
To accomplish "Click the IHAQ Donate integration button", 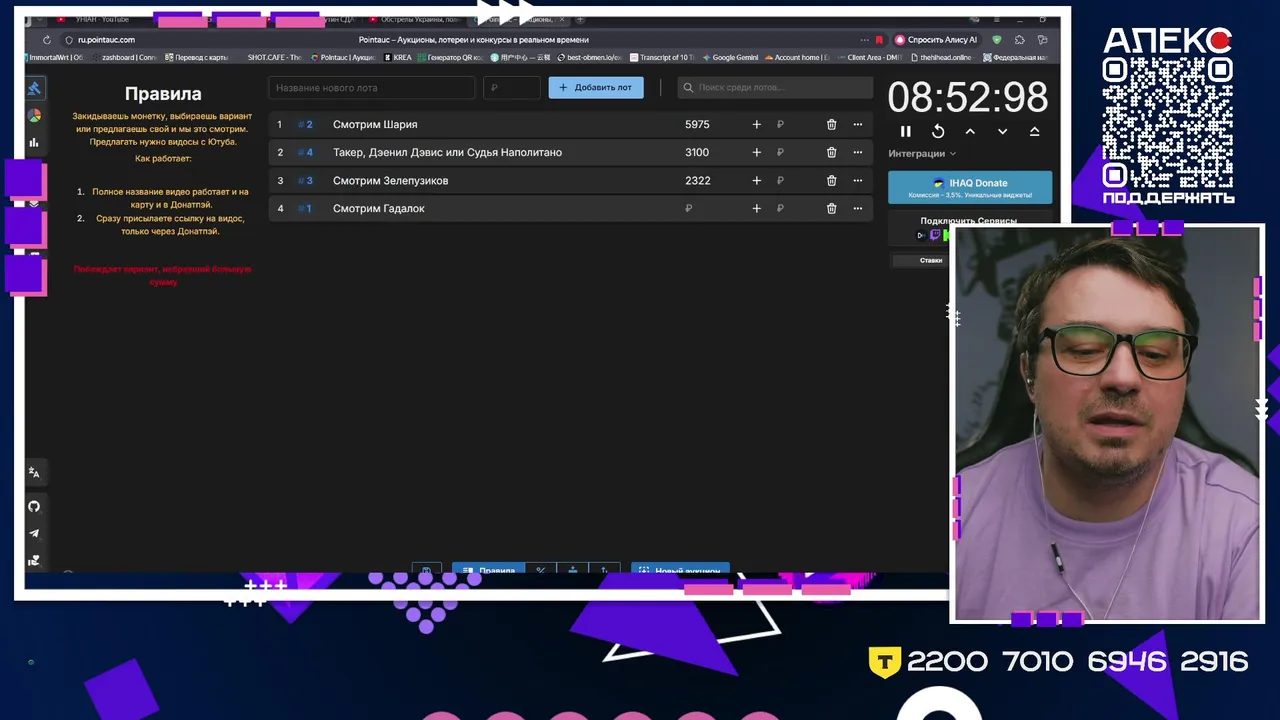I will pos(970,187).
